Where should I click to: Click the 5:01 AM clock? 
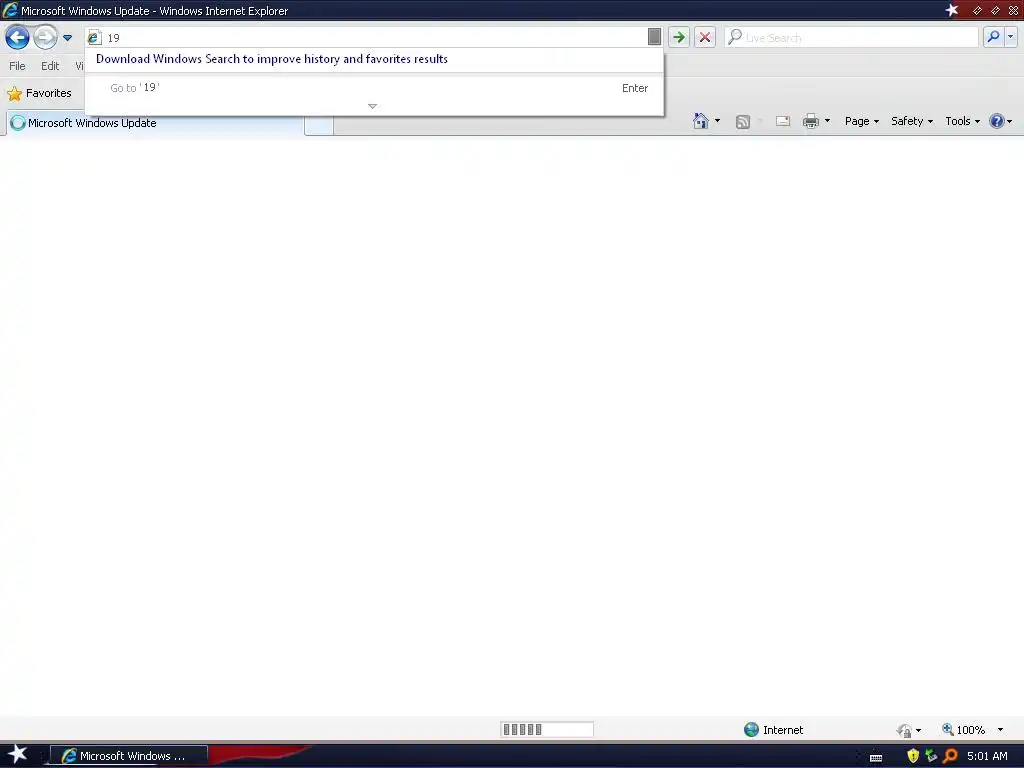pyautogui.click(x=987, y=756)
